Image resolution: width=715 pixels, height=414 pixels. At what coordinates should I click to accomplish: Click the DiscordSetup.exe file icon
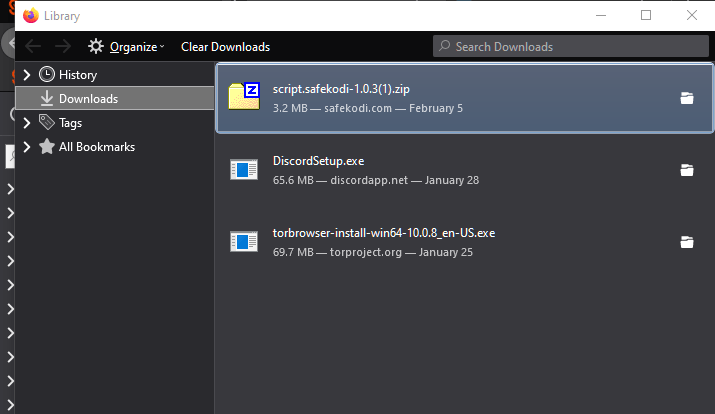244,170
